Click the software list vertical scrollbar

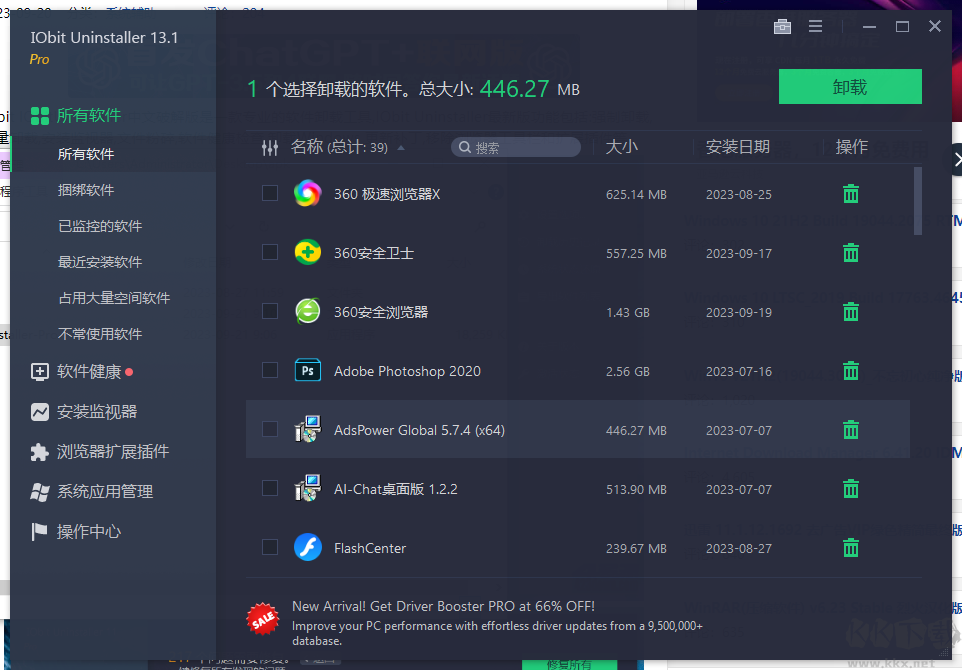[x=918, y=201]
